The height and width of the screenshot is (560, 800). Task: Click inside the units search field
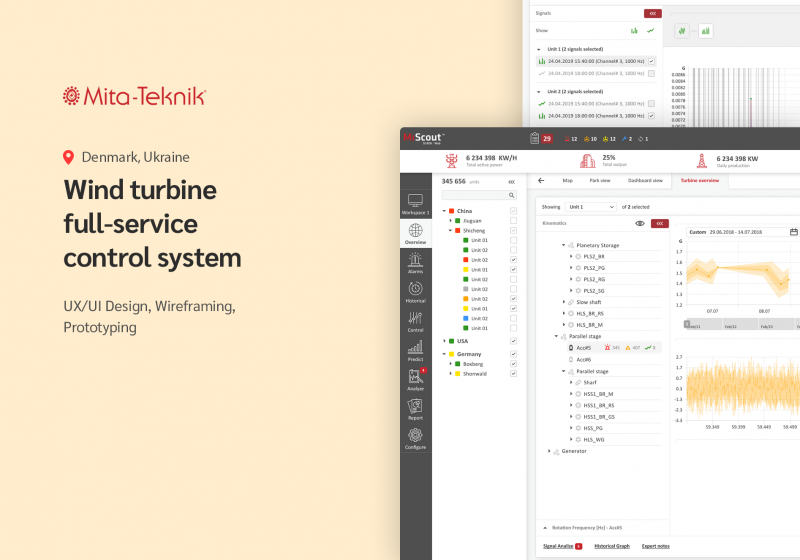[x=479, y=195]
